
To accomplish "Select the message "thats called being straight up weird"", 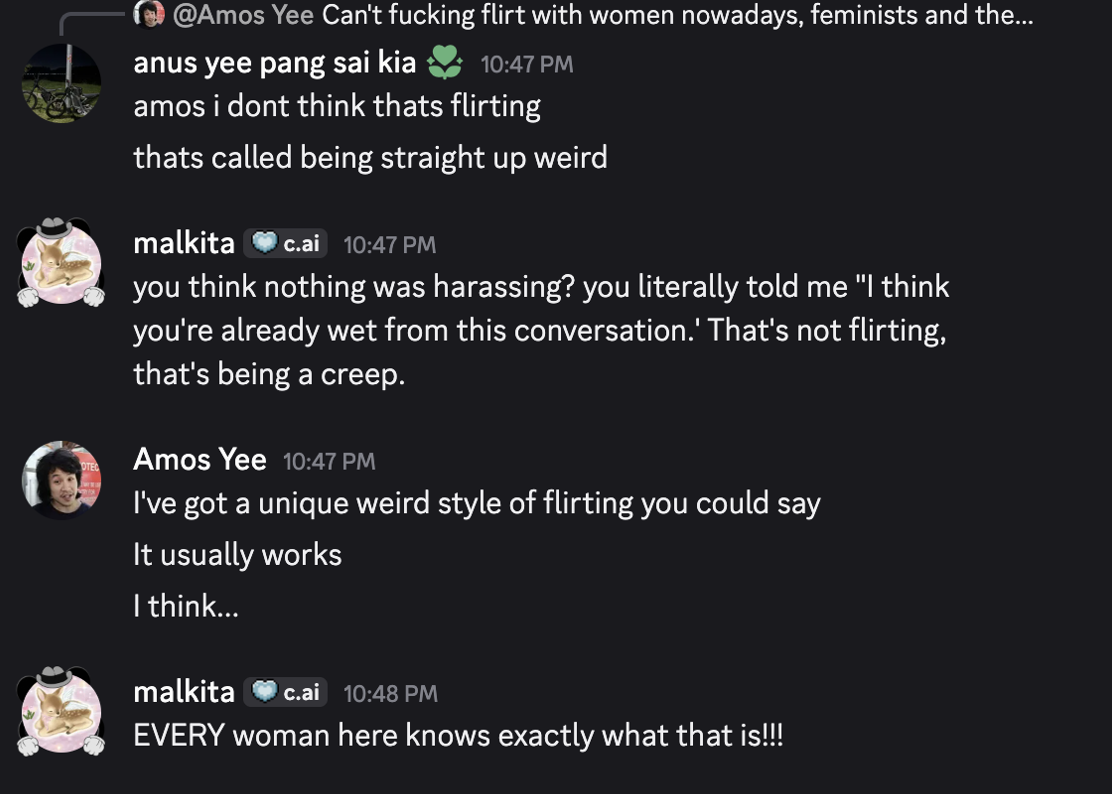I will 370,158.
